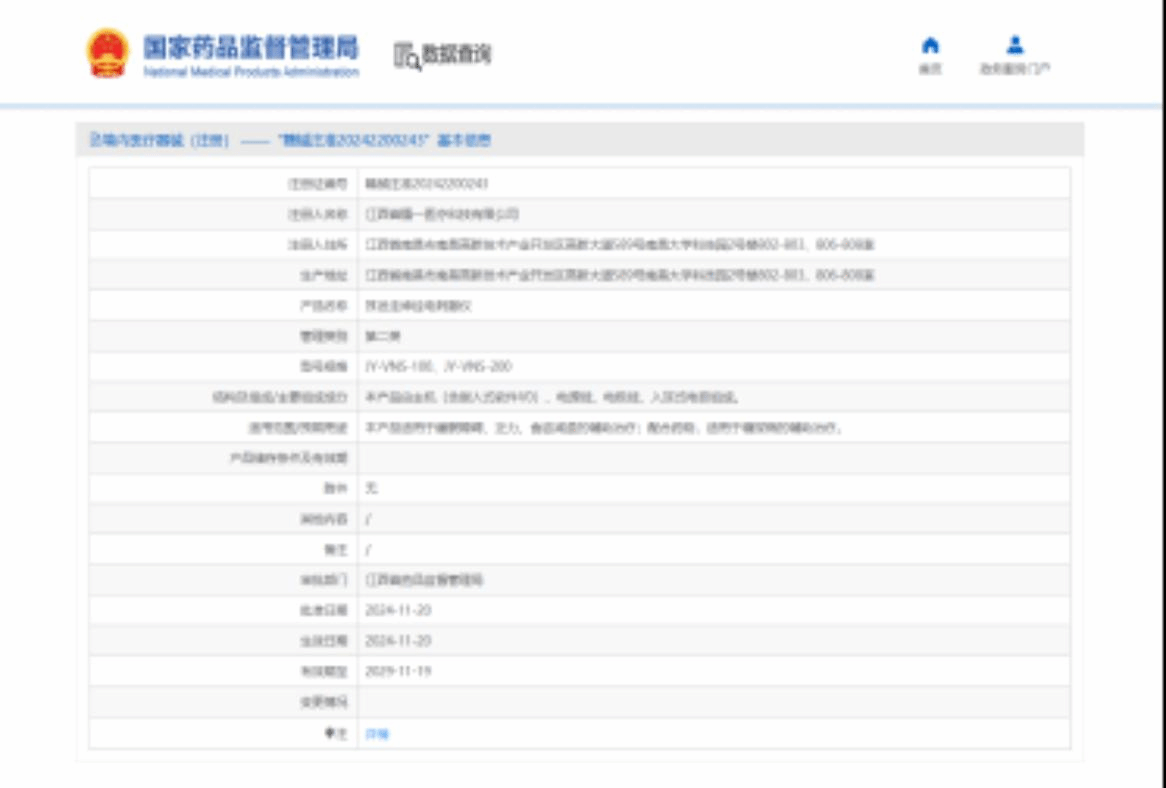This screenshot has height=788, width=1166.
Task: Click the 国家药品监督管理局 site title
Action: 250,48
